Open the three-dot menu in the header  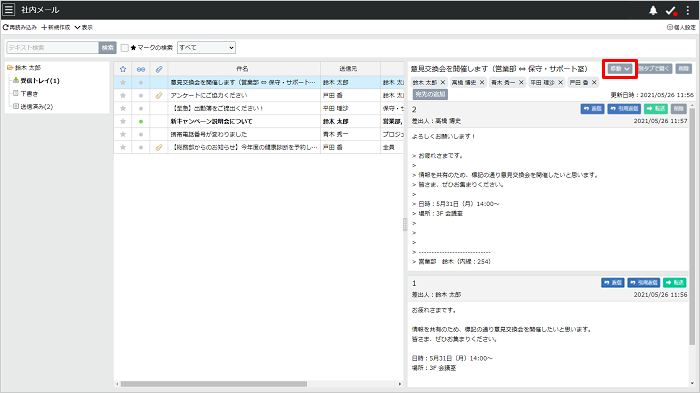coord(688,10)
